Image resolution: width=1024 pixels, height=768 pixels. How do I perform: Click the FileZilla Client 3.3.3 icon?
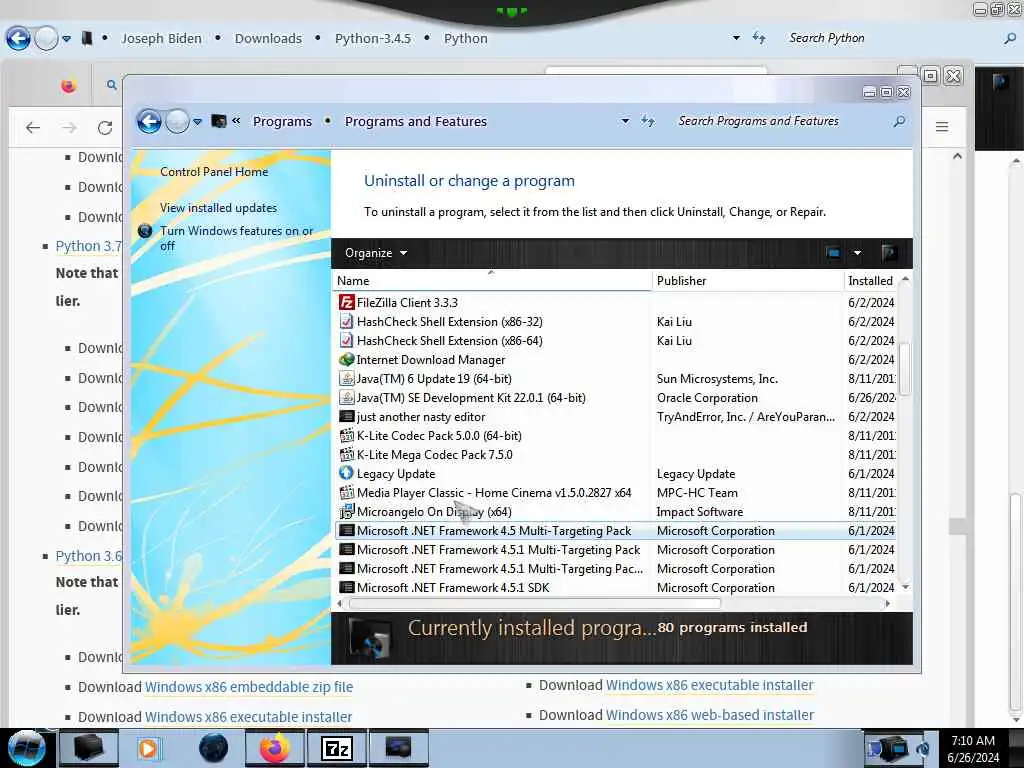pos(346,302)
